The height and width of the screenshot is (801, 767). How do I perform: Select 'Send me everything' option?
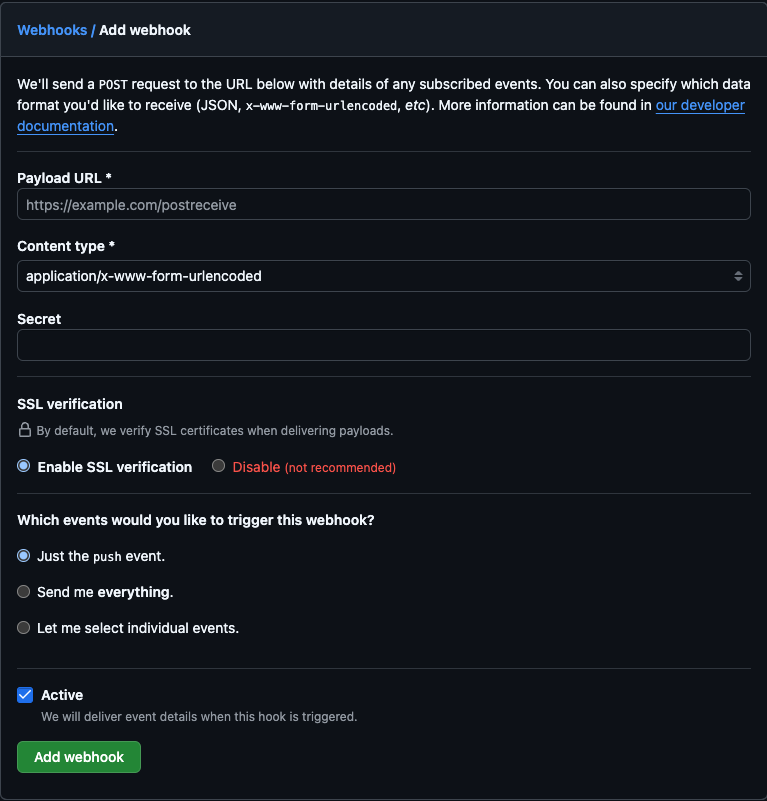coord(23,592)
